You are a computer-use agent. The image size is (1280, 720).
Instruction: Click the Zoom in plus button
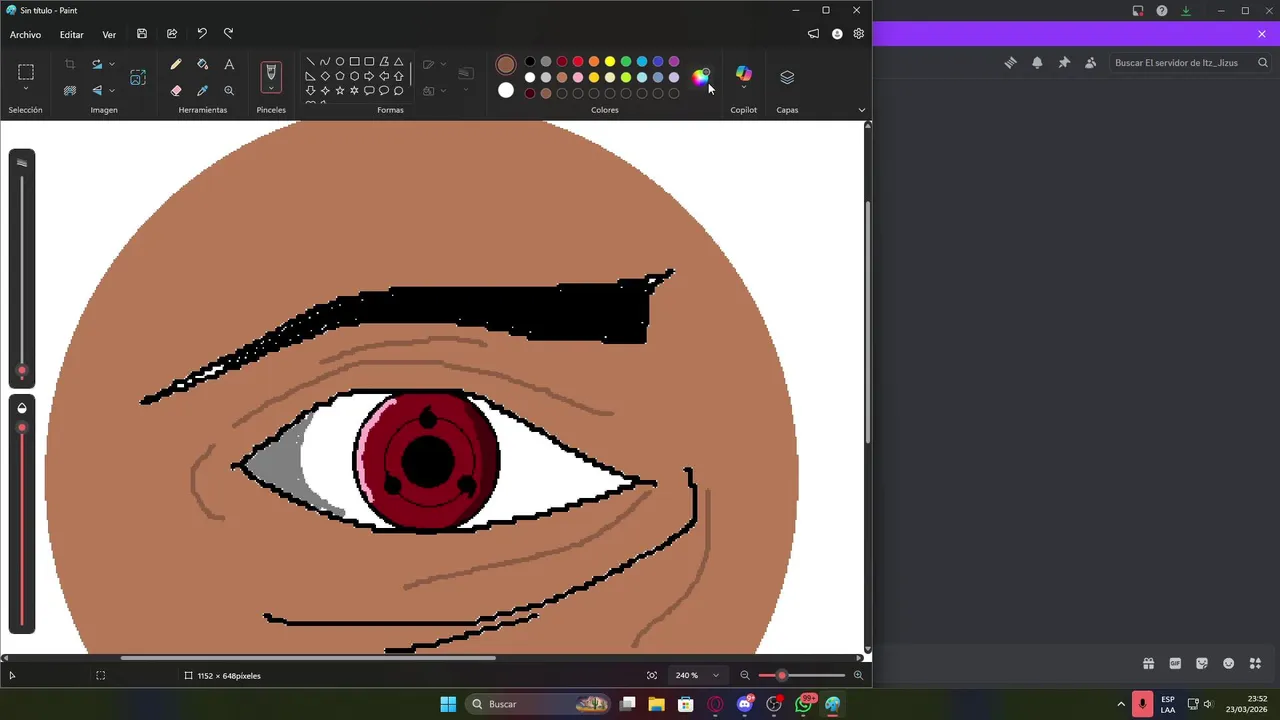(x=858, y=675)
